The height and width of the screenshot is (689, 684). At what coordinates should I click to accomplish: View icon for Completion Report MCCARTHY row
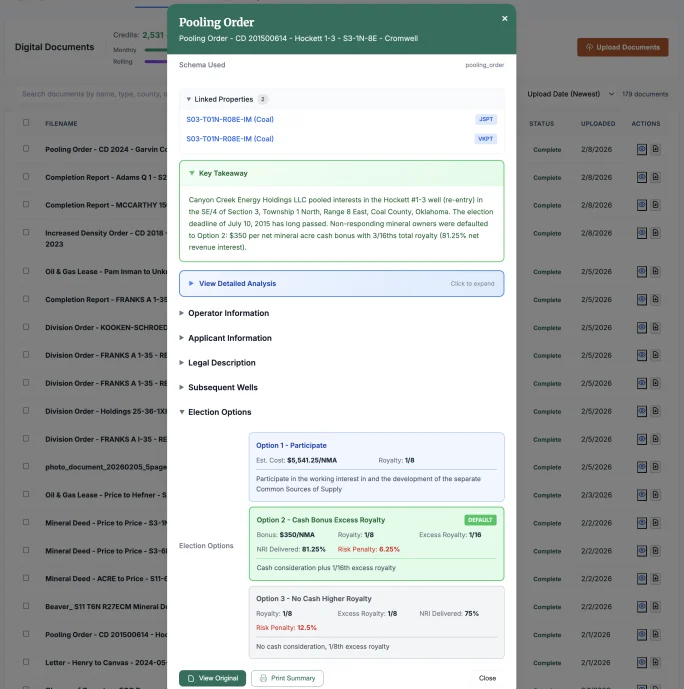(x=642, y=205)
